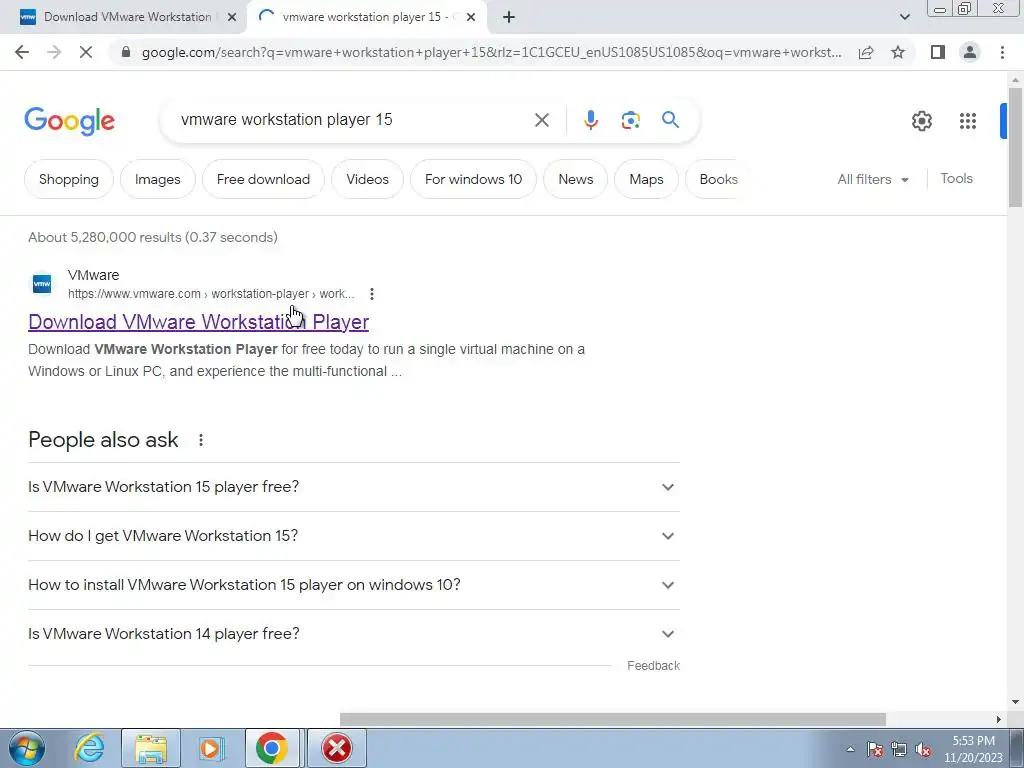Bookmark this page with the star
Viewport: 1024px width, 768px height.
pyautogui.click(x=898, y=52)
